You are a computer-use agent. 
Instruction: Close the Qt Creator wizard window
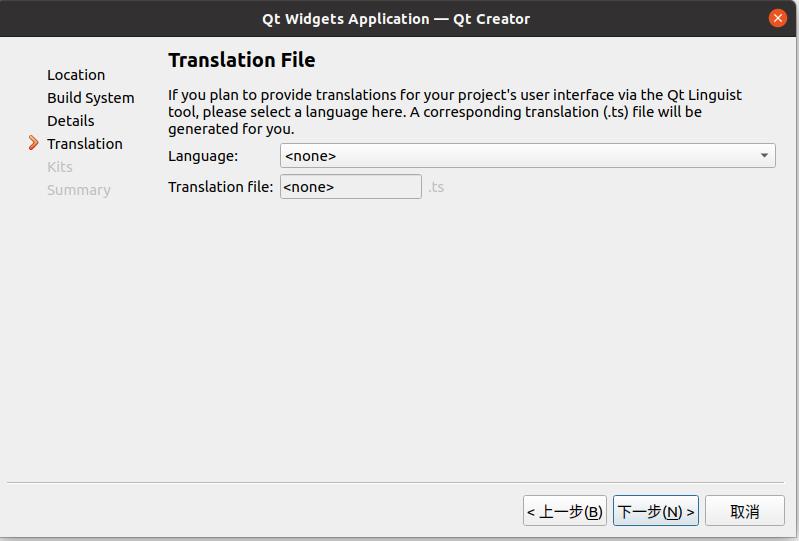778,18
